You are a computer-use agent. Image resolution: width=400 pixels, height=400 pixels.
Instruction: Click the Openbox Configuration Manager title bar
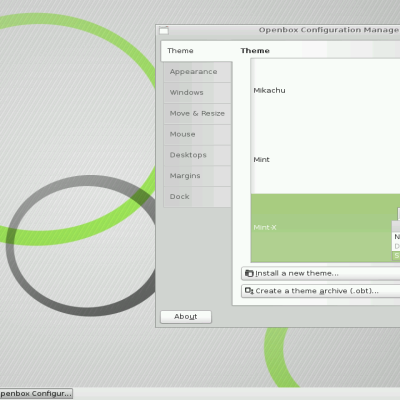click(x=278, y=30)
